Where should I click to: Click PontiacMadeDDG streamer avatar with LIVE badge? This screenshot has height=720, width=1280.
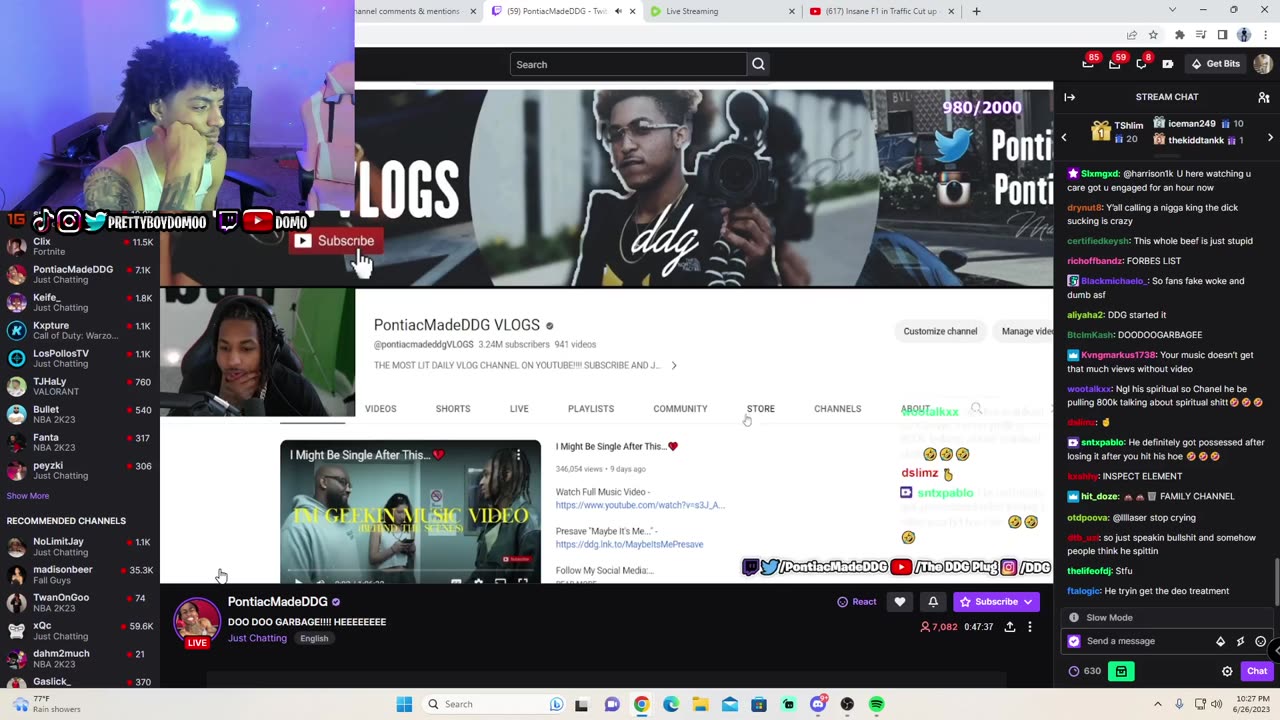pos(197,622)
